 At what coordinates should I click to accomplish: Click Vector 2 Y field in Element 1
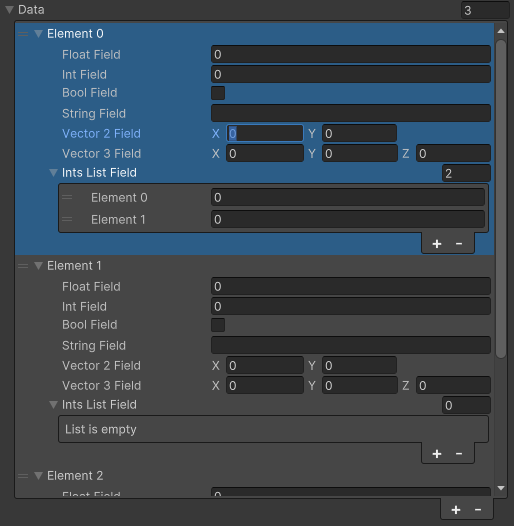click(359, 365)
